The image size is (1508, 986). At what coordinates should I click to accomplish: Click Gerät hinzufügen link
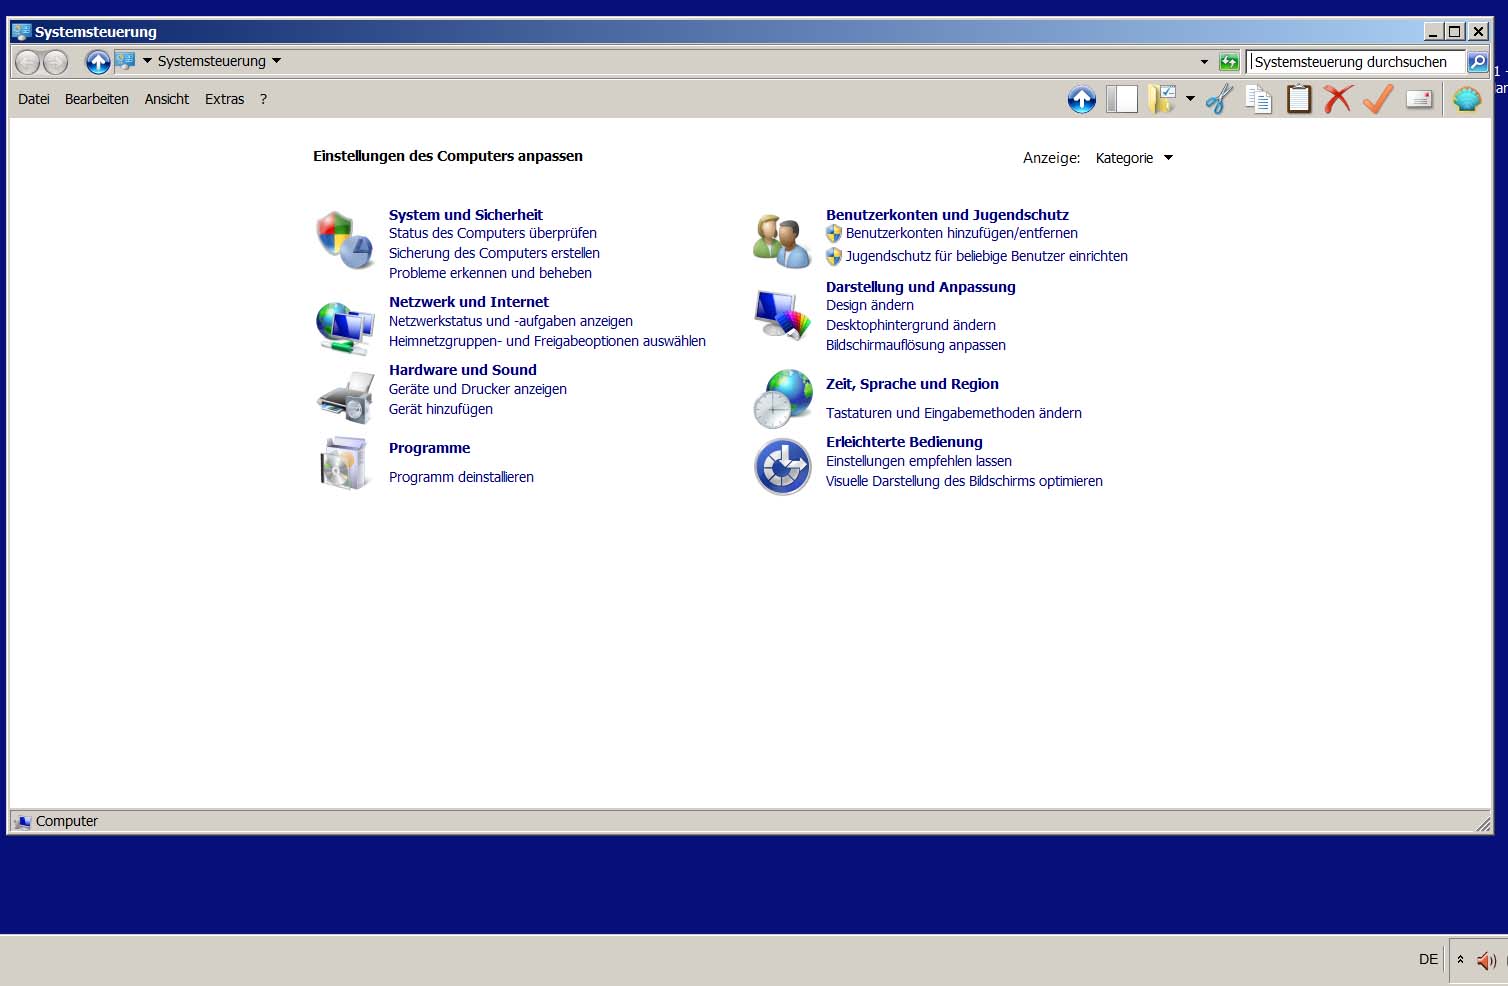click(x=441, y=409)
